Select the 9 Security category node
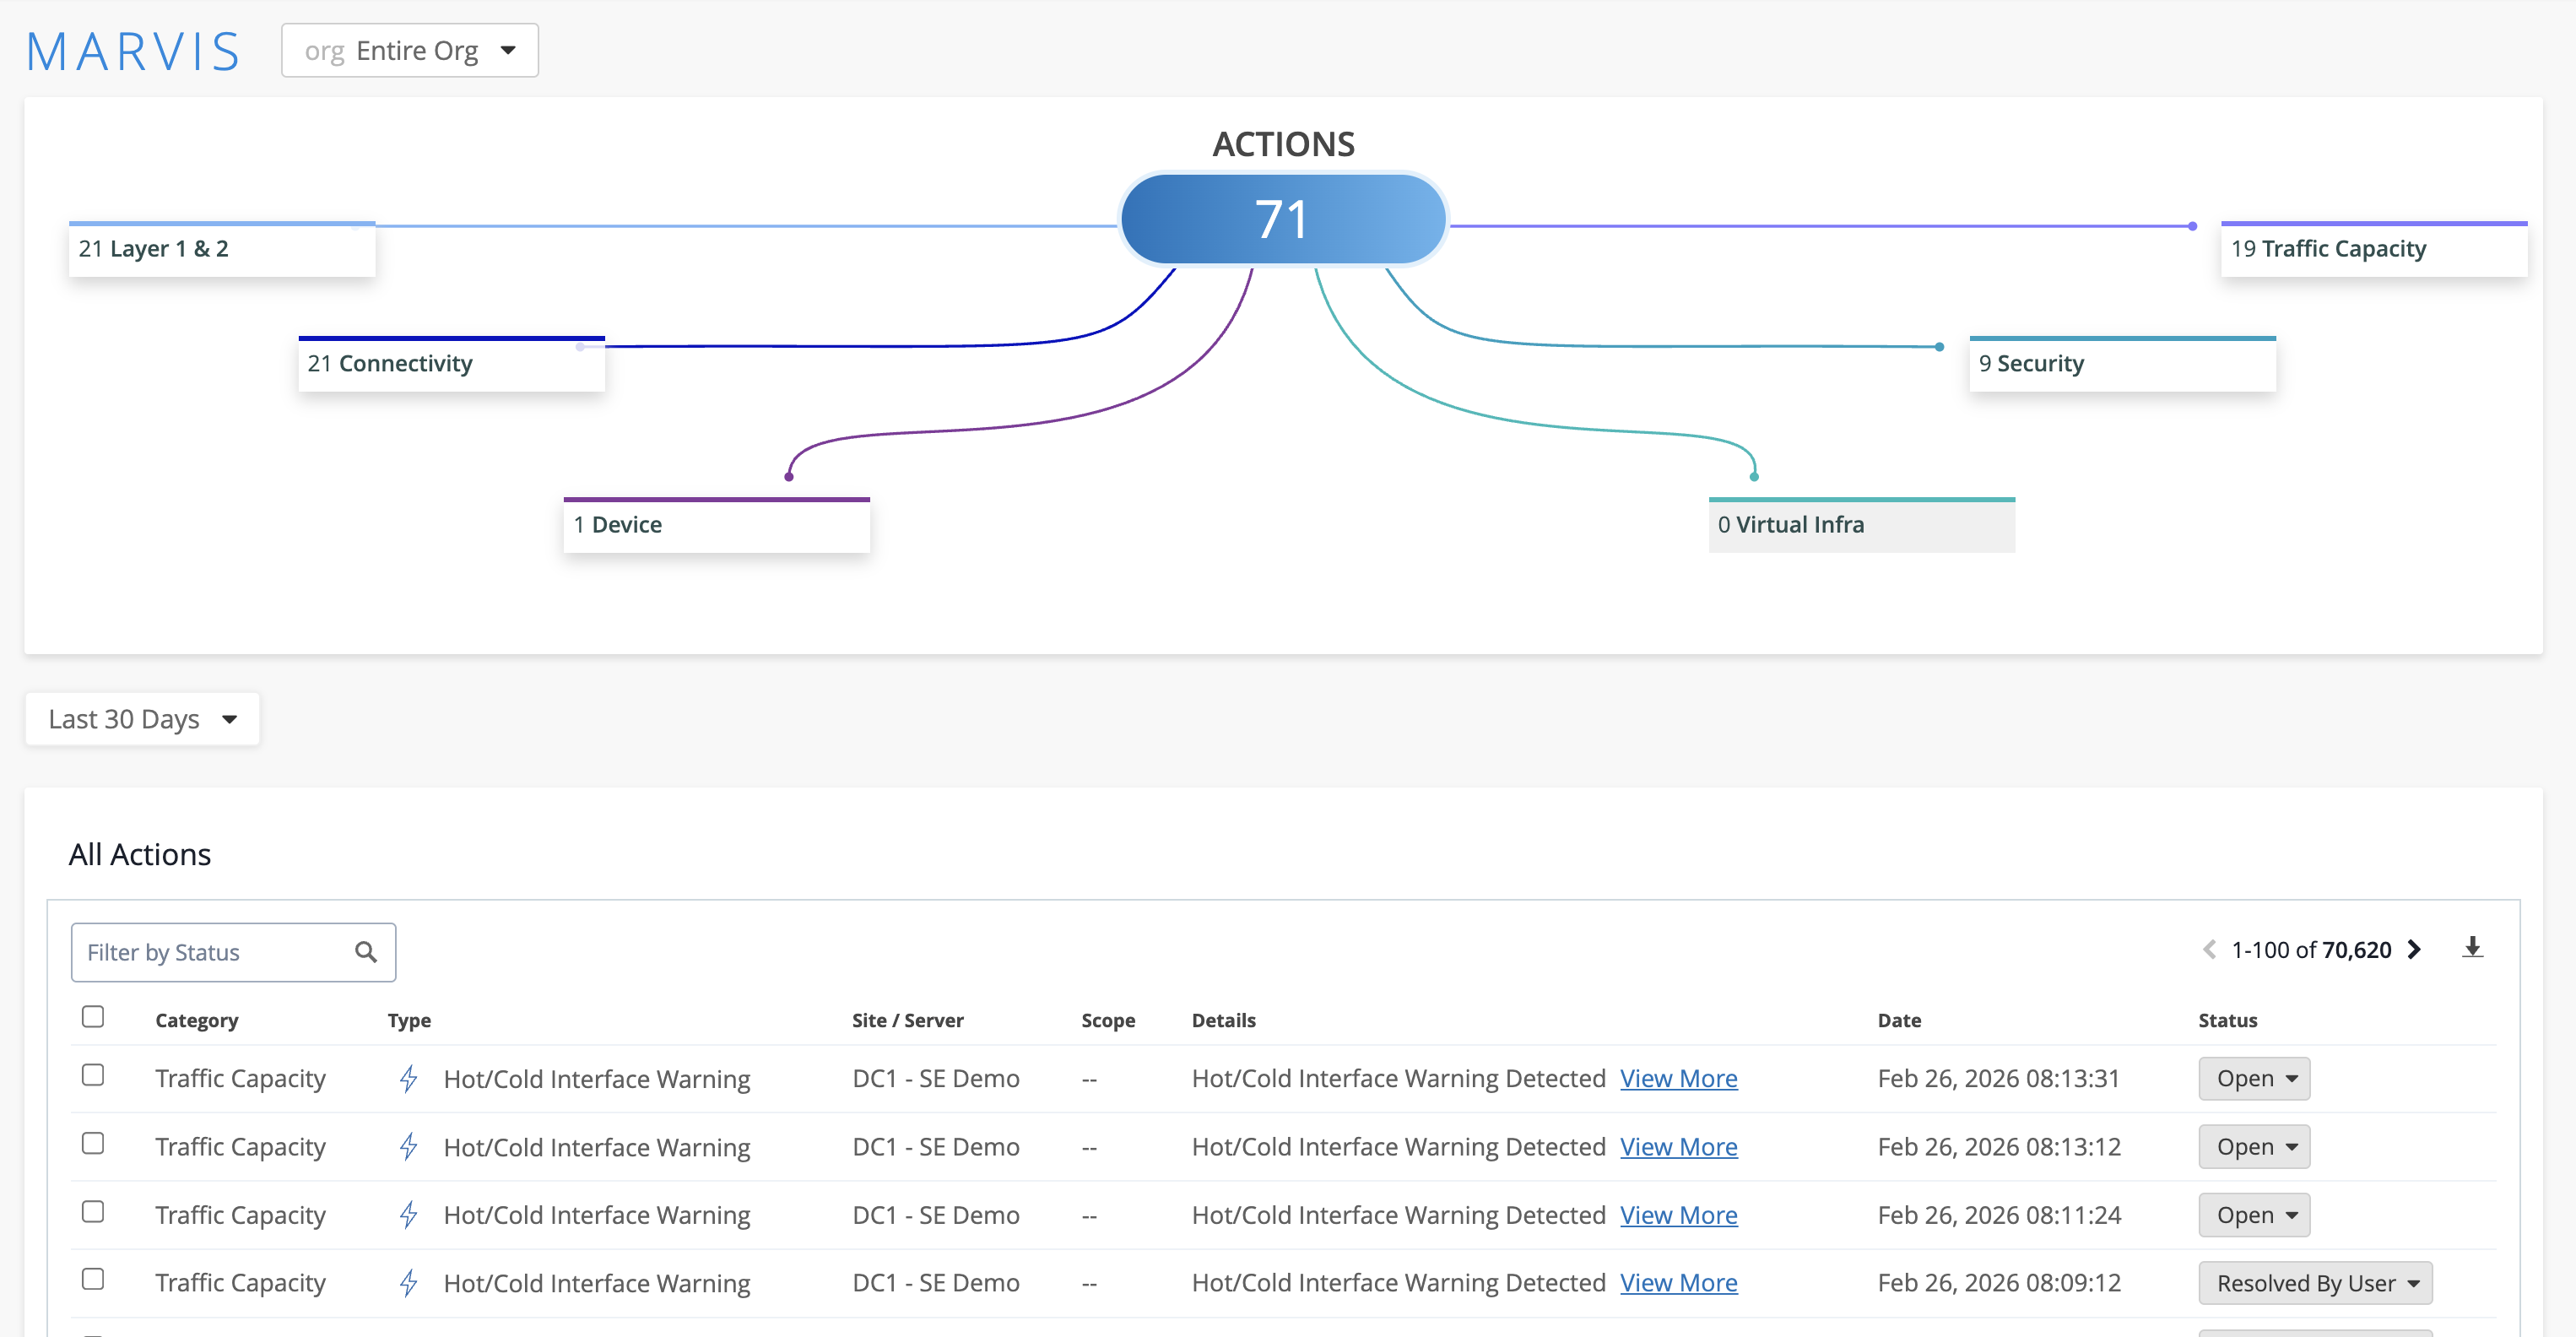Screen dimensions: 2576x1337 point(2122,363)
